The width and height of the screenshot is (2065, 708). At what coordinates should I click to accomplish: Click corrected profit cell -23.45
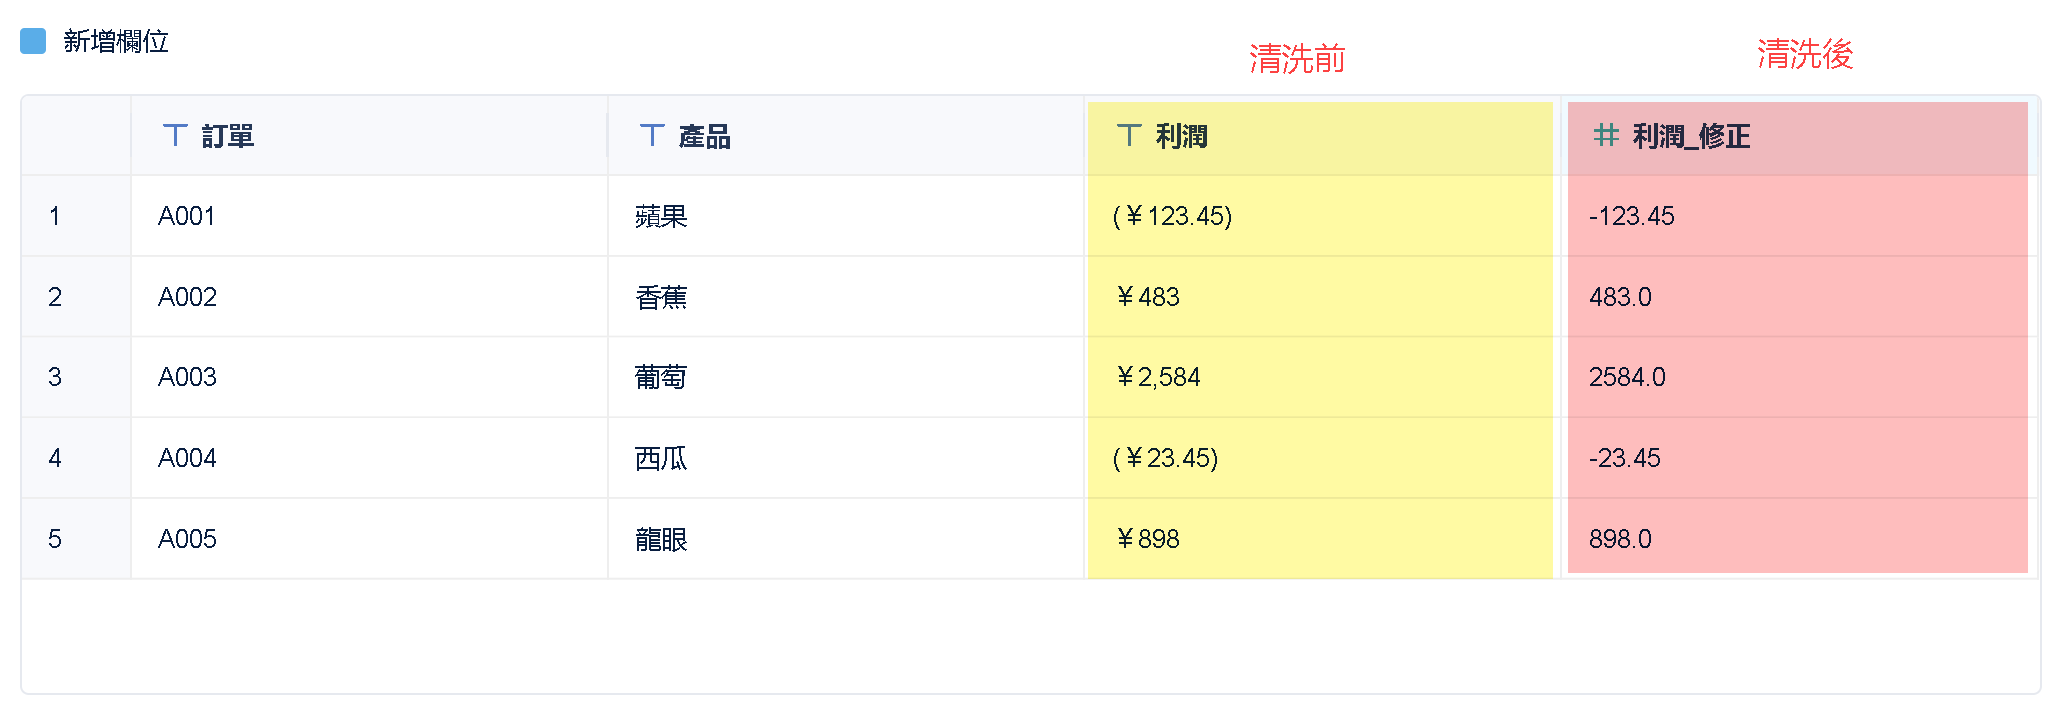(x=1624, y=458)
